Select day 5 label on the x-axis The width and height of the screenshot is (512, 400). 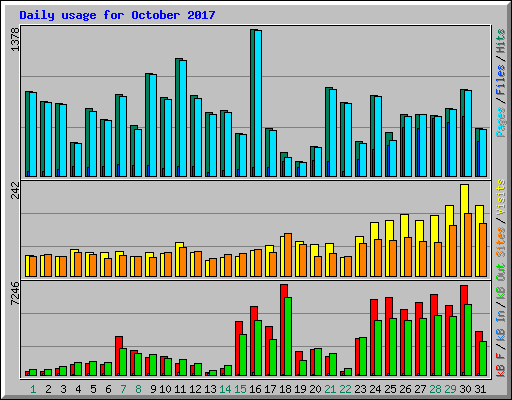point(93,389)
